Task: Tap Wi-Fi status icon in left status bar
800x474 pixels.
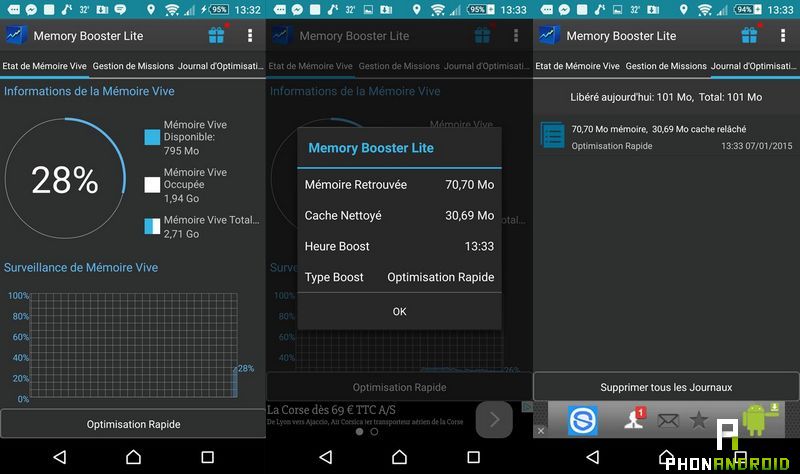Action: point(172,9)
